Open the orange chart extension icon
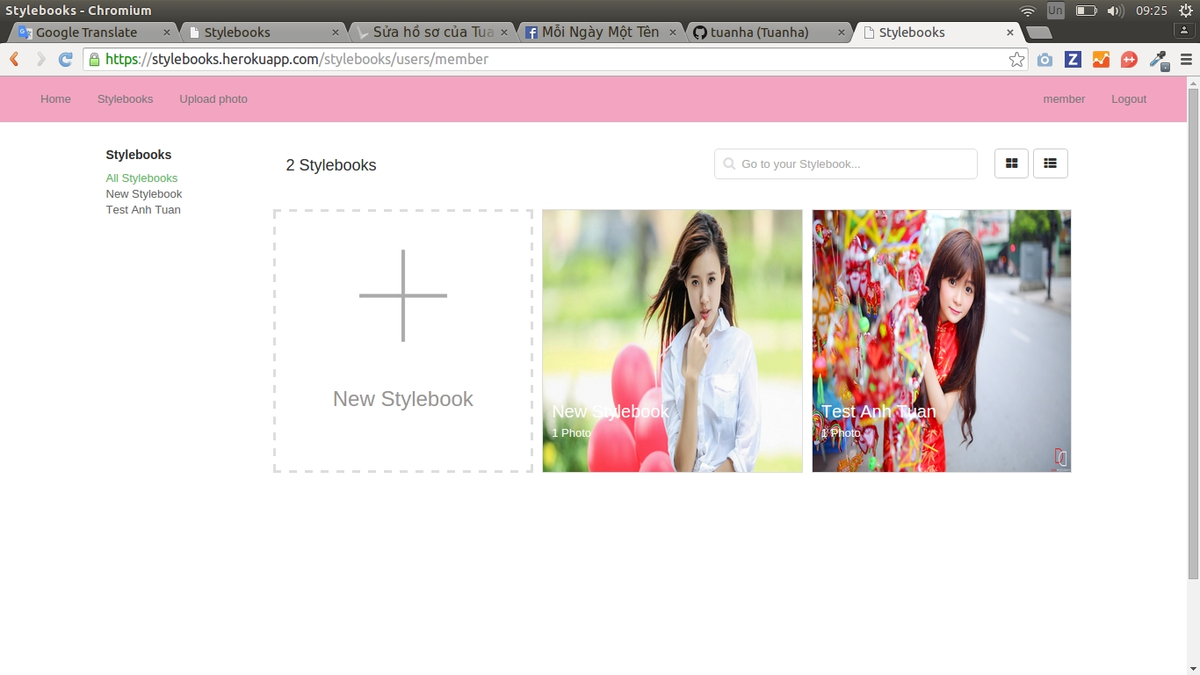Viewport: 1200px width, 675px height. coord(1101,59)
